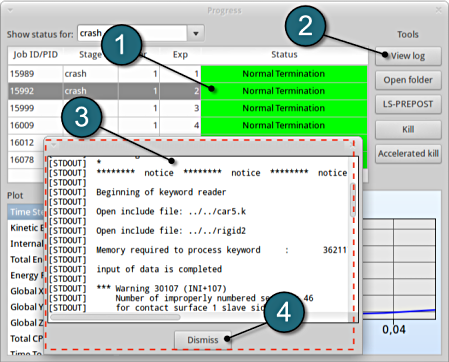Click the 'Open include file: ../../rigid2' log line

[x=171, y=231]
